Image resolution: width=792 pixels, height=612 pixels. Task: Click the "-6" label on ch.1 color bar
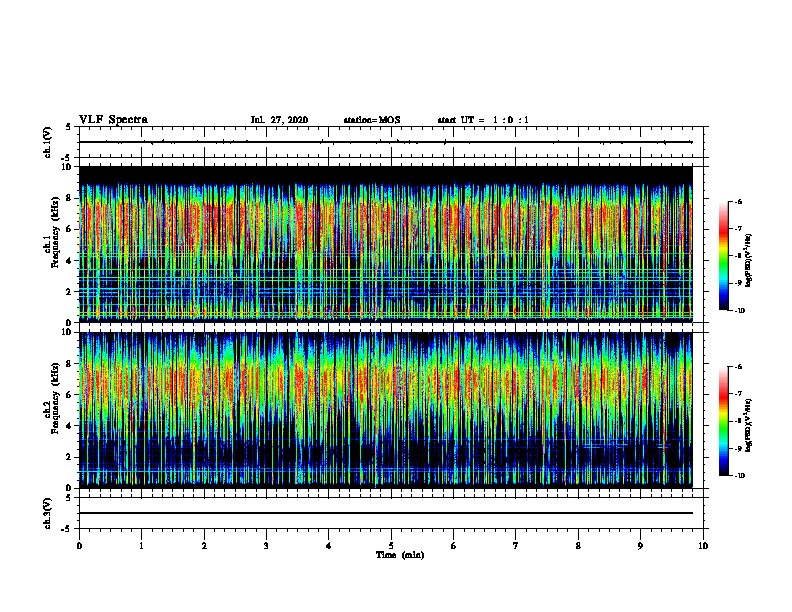click(x=739, y=201)
